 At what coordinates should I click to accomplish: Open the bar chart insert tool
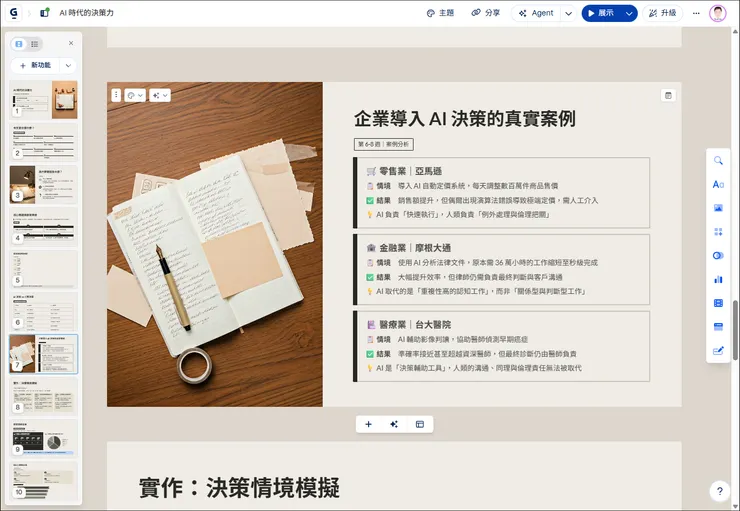click(x=718, y=279)
